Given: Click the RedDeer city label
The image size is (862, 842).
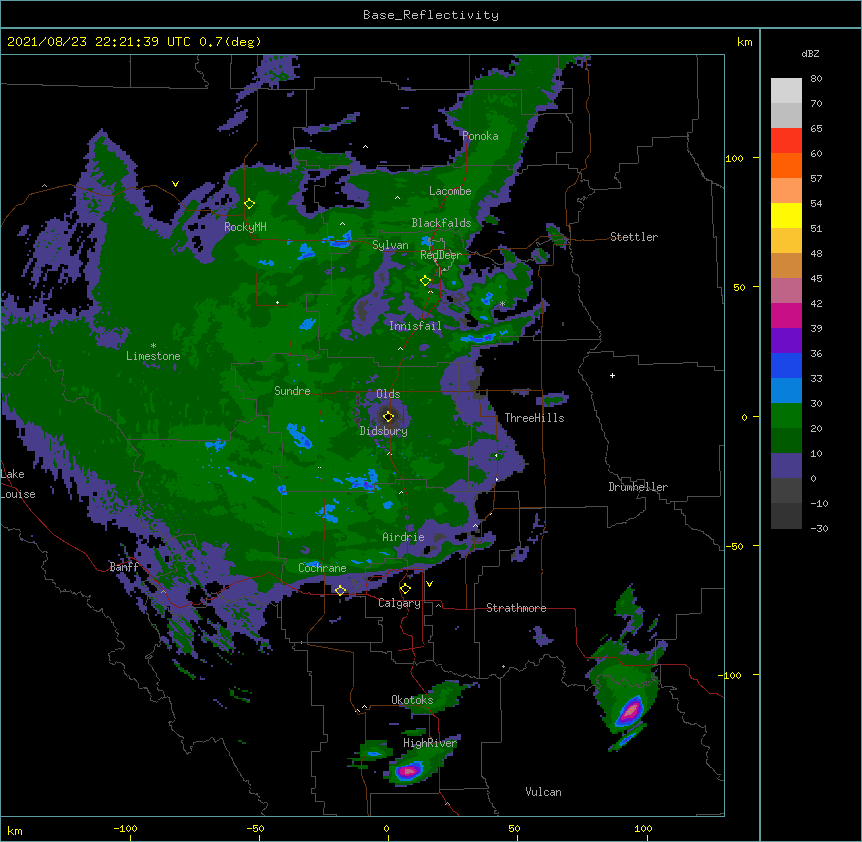Looking at the screenshot, I should [440, 255].
